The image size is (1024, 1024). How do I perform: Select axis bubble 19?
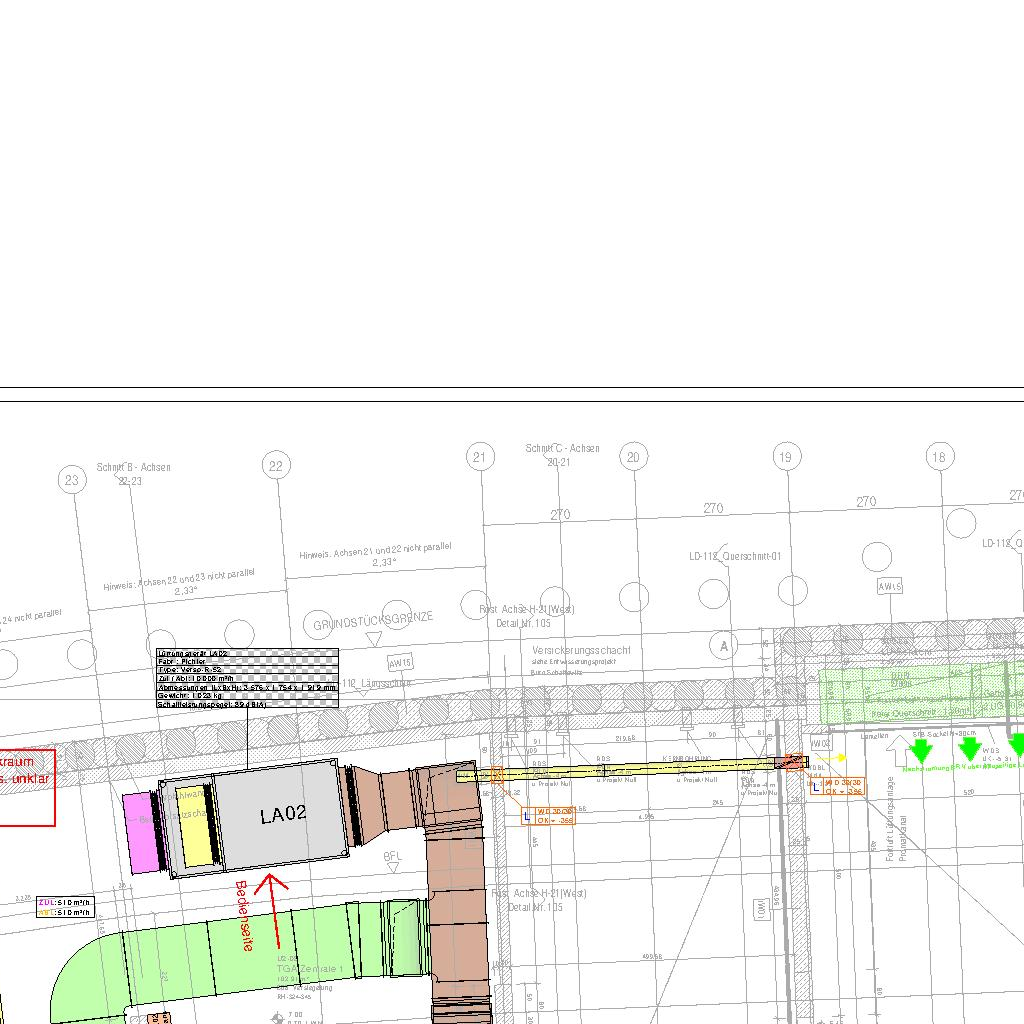click(x=786, y=456)
